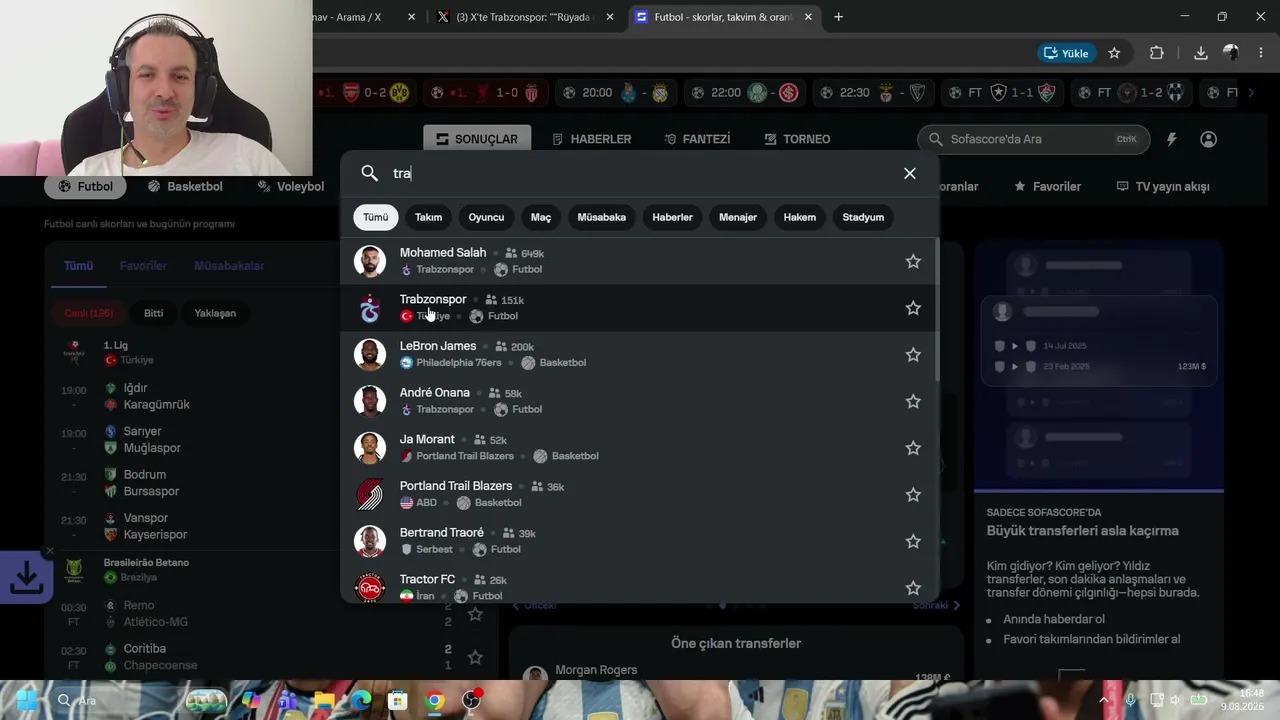
Task: Open the Chrome downloads icon
Action: point(1201,53)
